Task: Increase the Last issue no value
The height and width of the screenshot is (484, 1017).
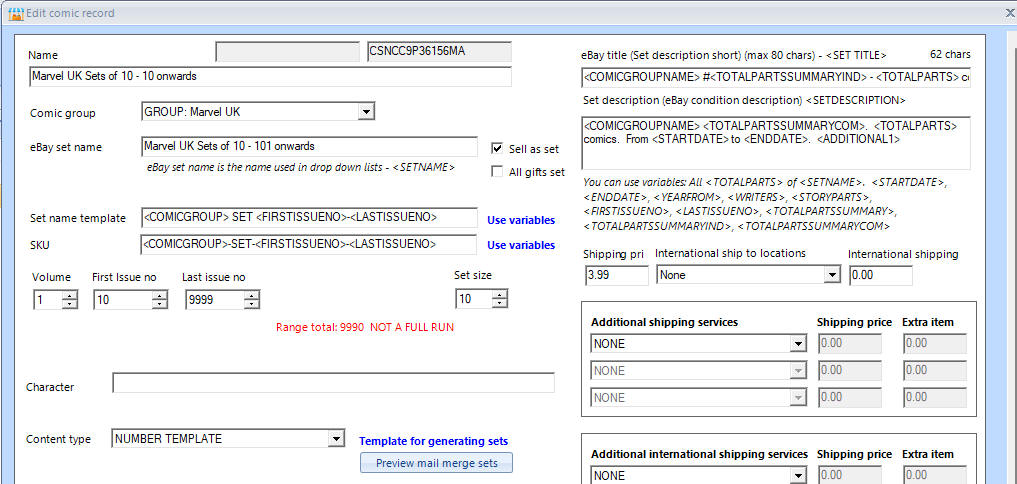Action: pos(252,295)
